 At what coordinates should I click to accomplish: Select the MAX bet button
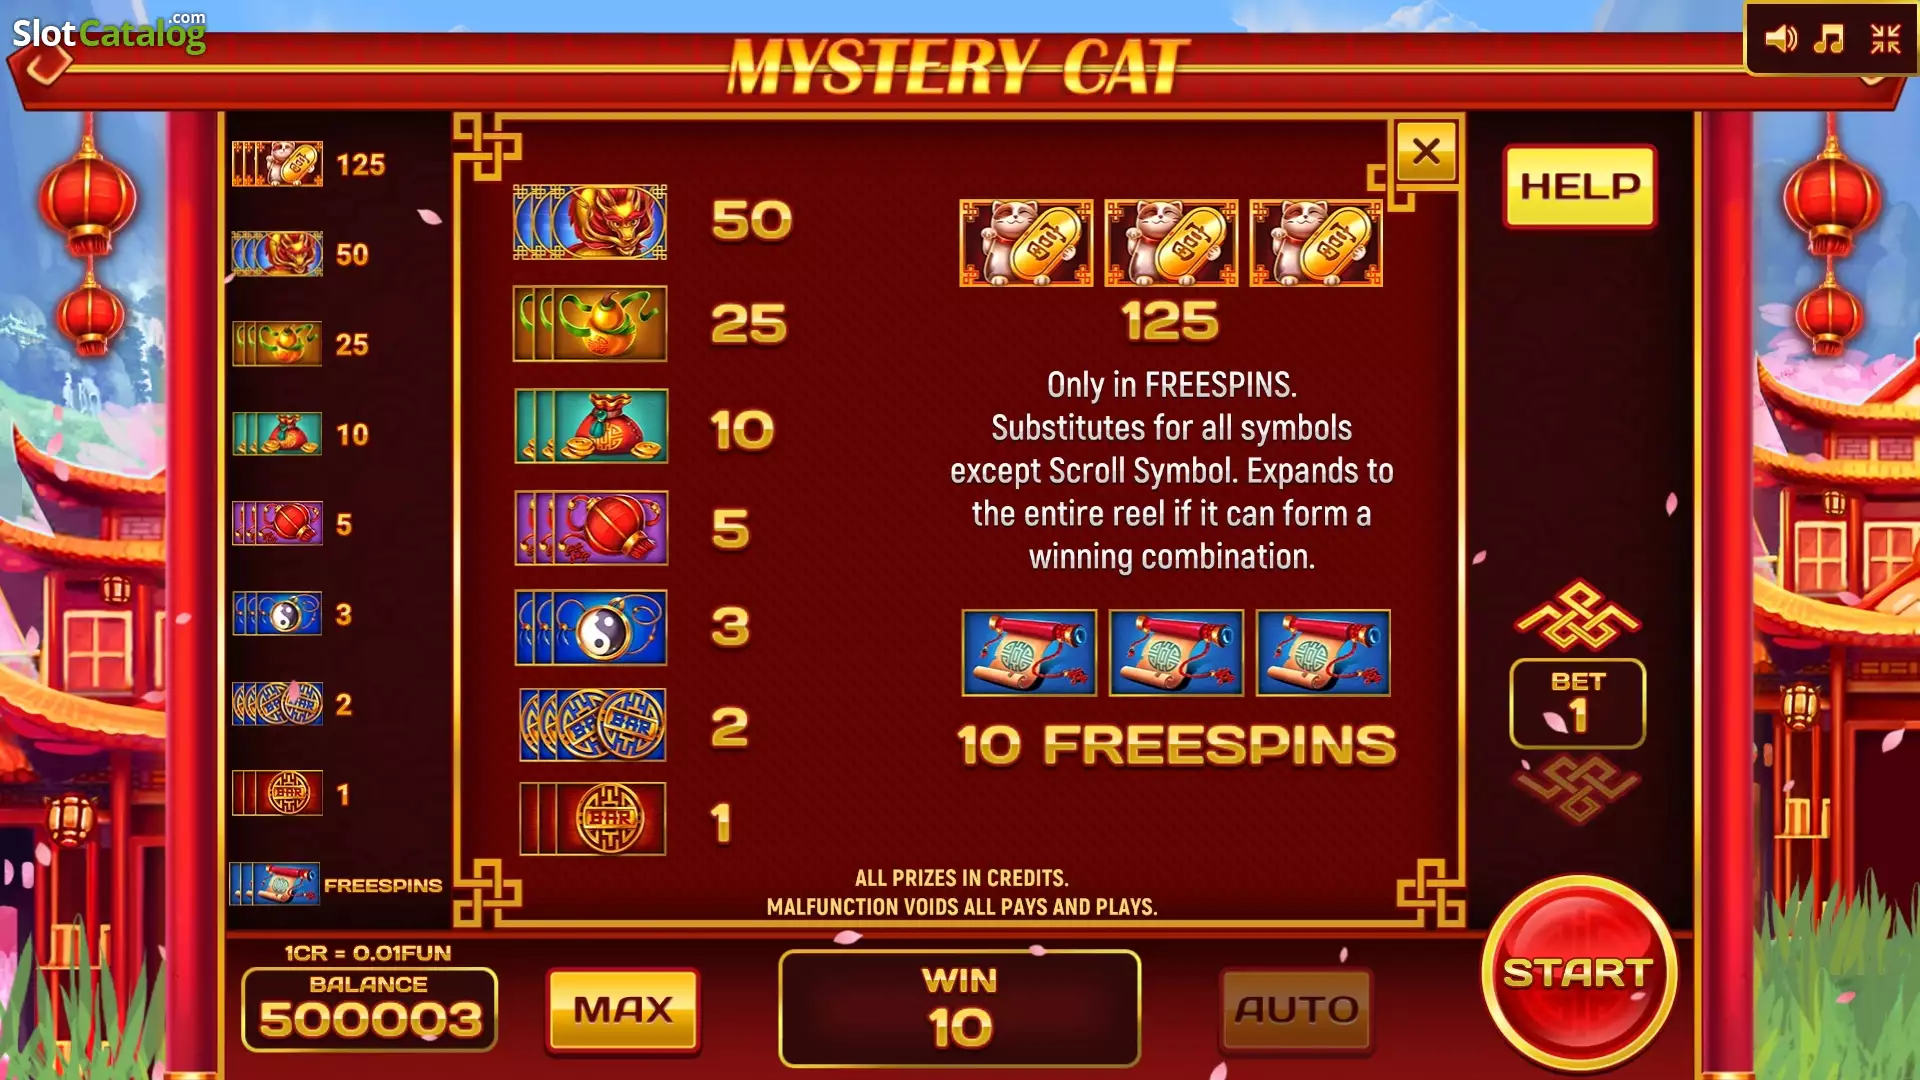click(623, 1010)
